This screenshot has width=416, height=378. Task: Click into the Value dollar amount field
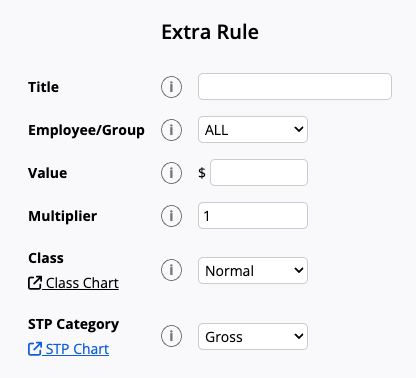pos(259,173)
